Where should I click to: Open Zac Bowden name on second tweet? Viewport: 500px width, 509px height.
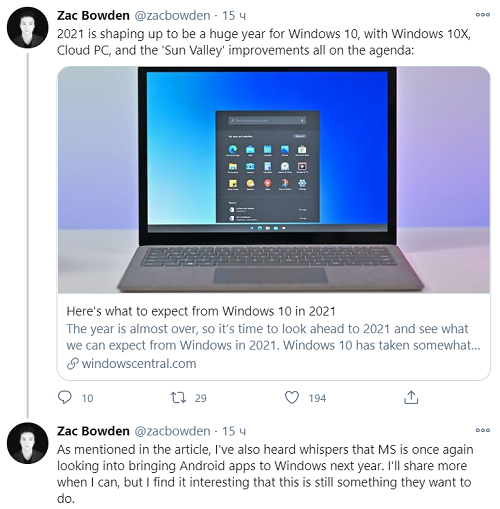click(x=93, y=431)
